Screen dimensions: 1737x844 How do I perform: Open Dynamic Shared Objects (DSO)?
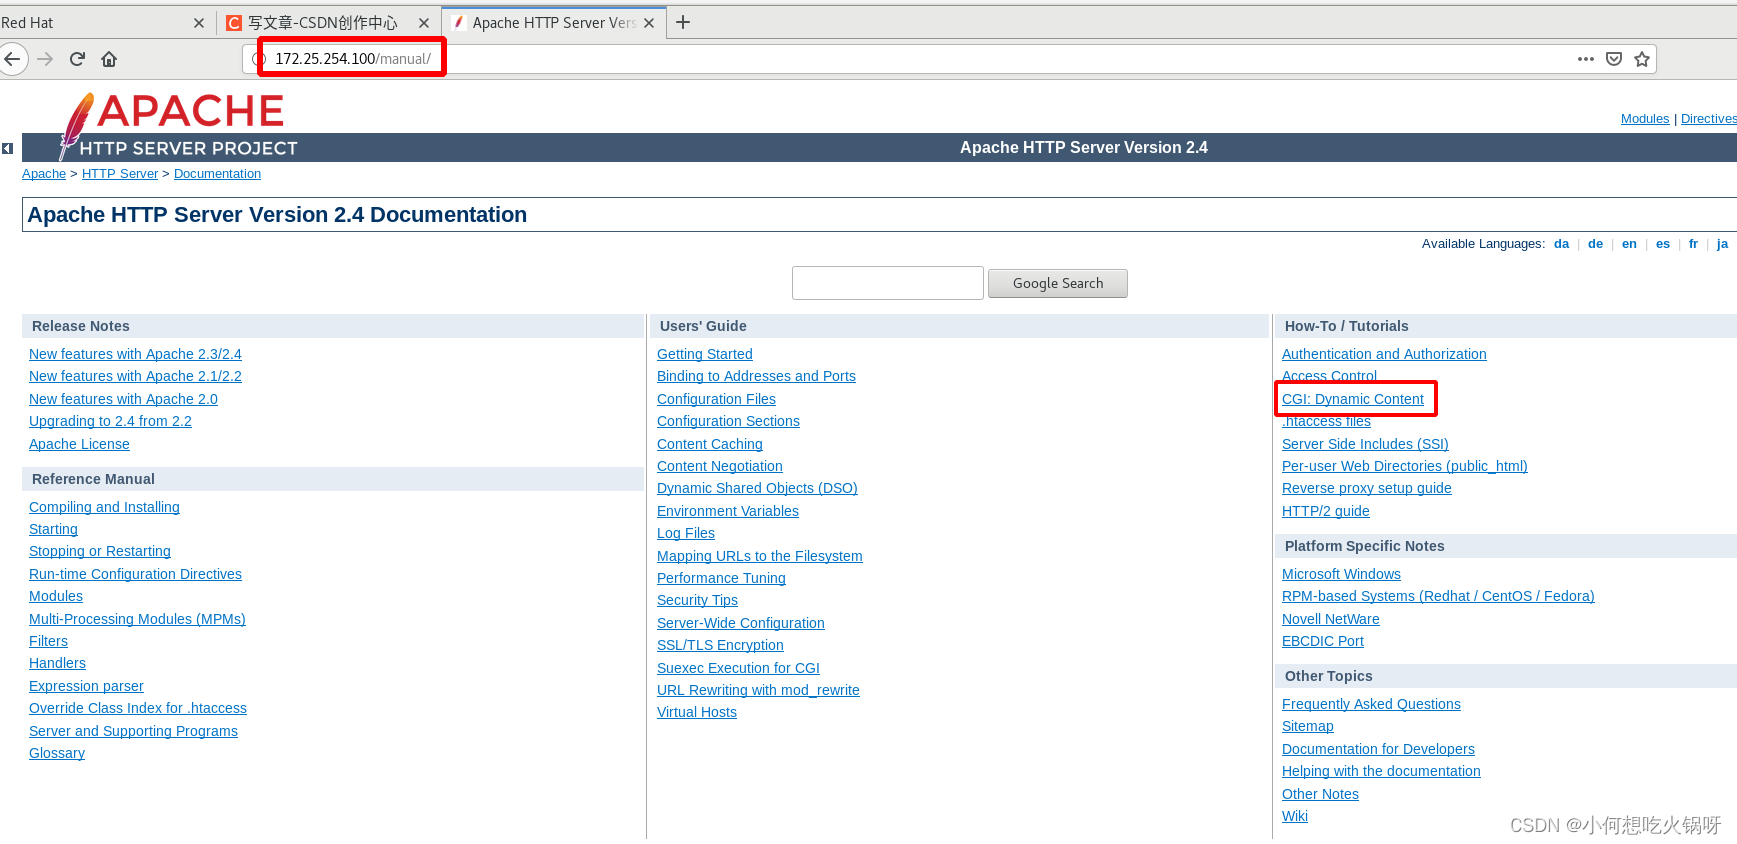pos(757,488)
